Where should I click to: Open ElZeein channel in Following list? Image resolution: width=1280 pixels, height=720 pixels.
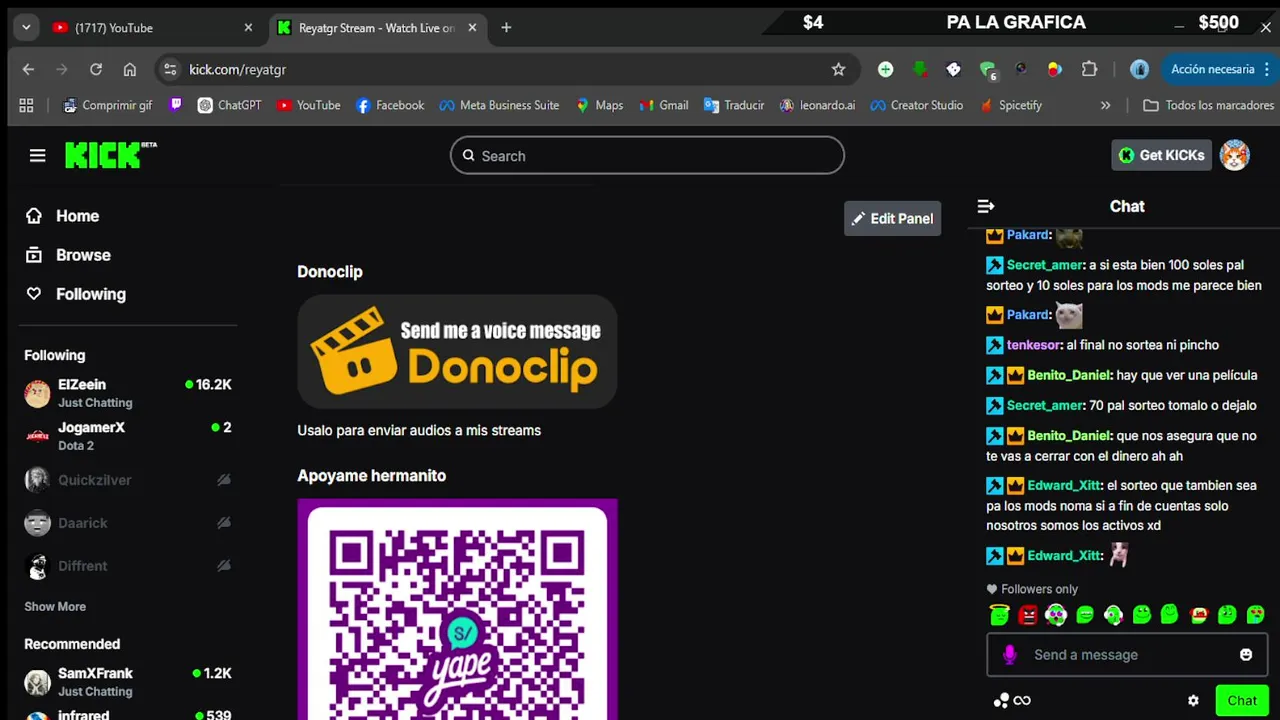[128, 393]
